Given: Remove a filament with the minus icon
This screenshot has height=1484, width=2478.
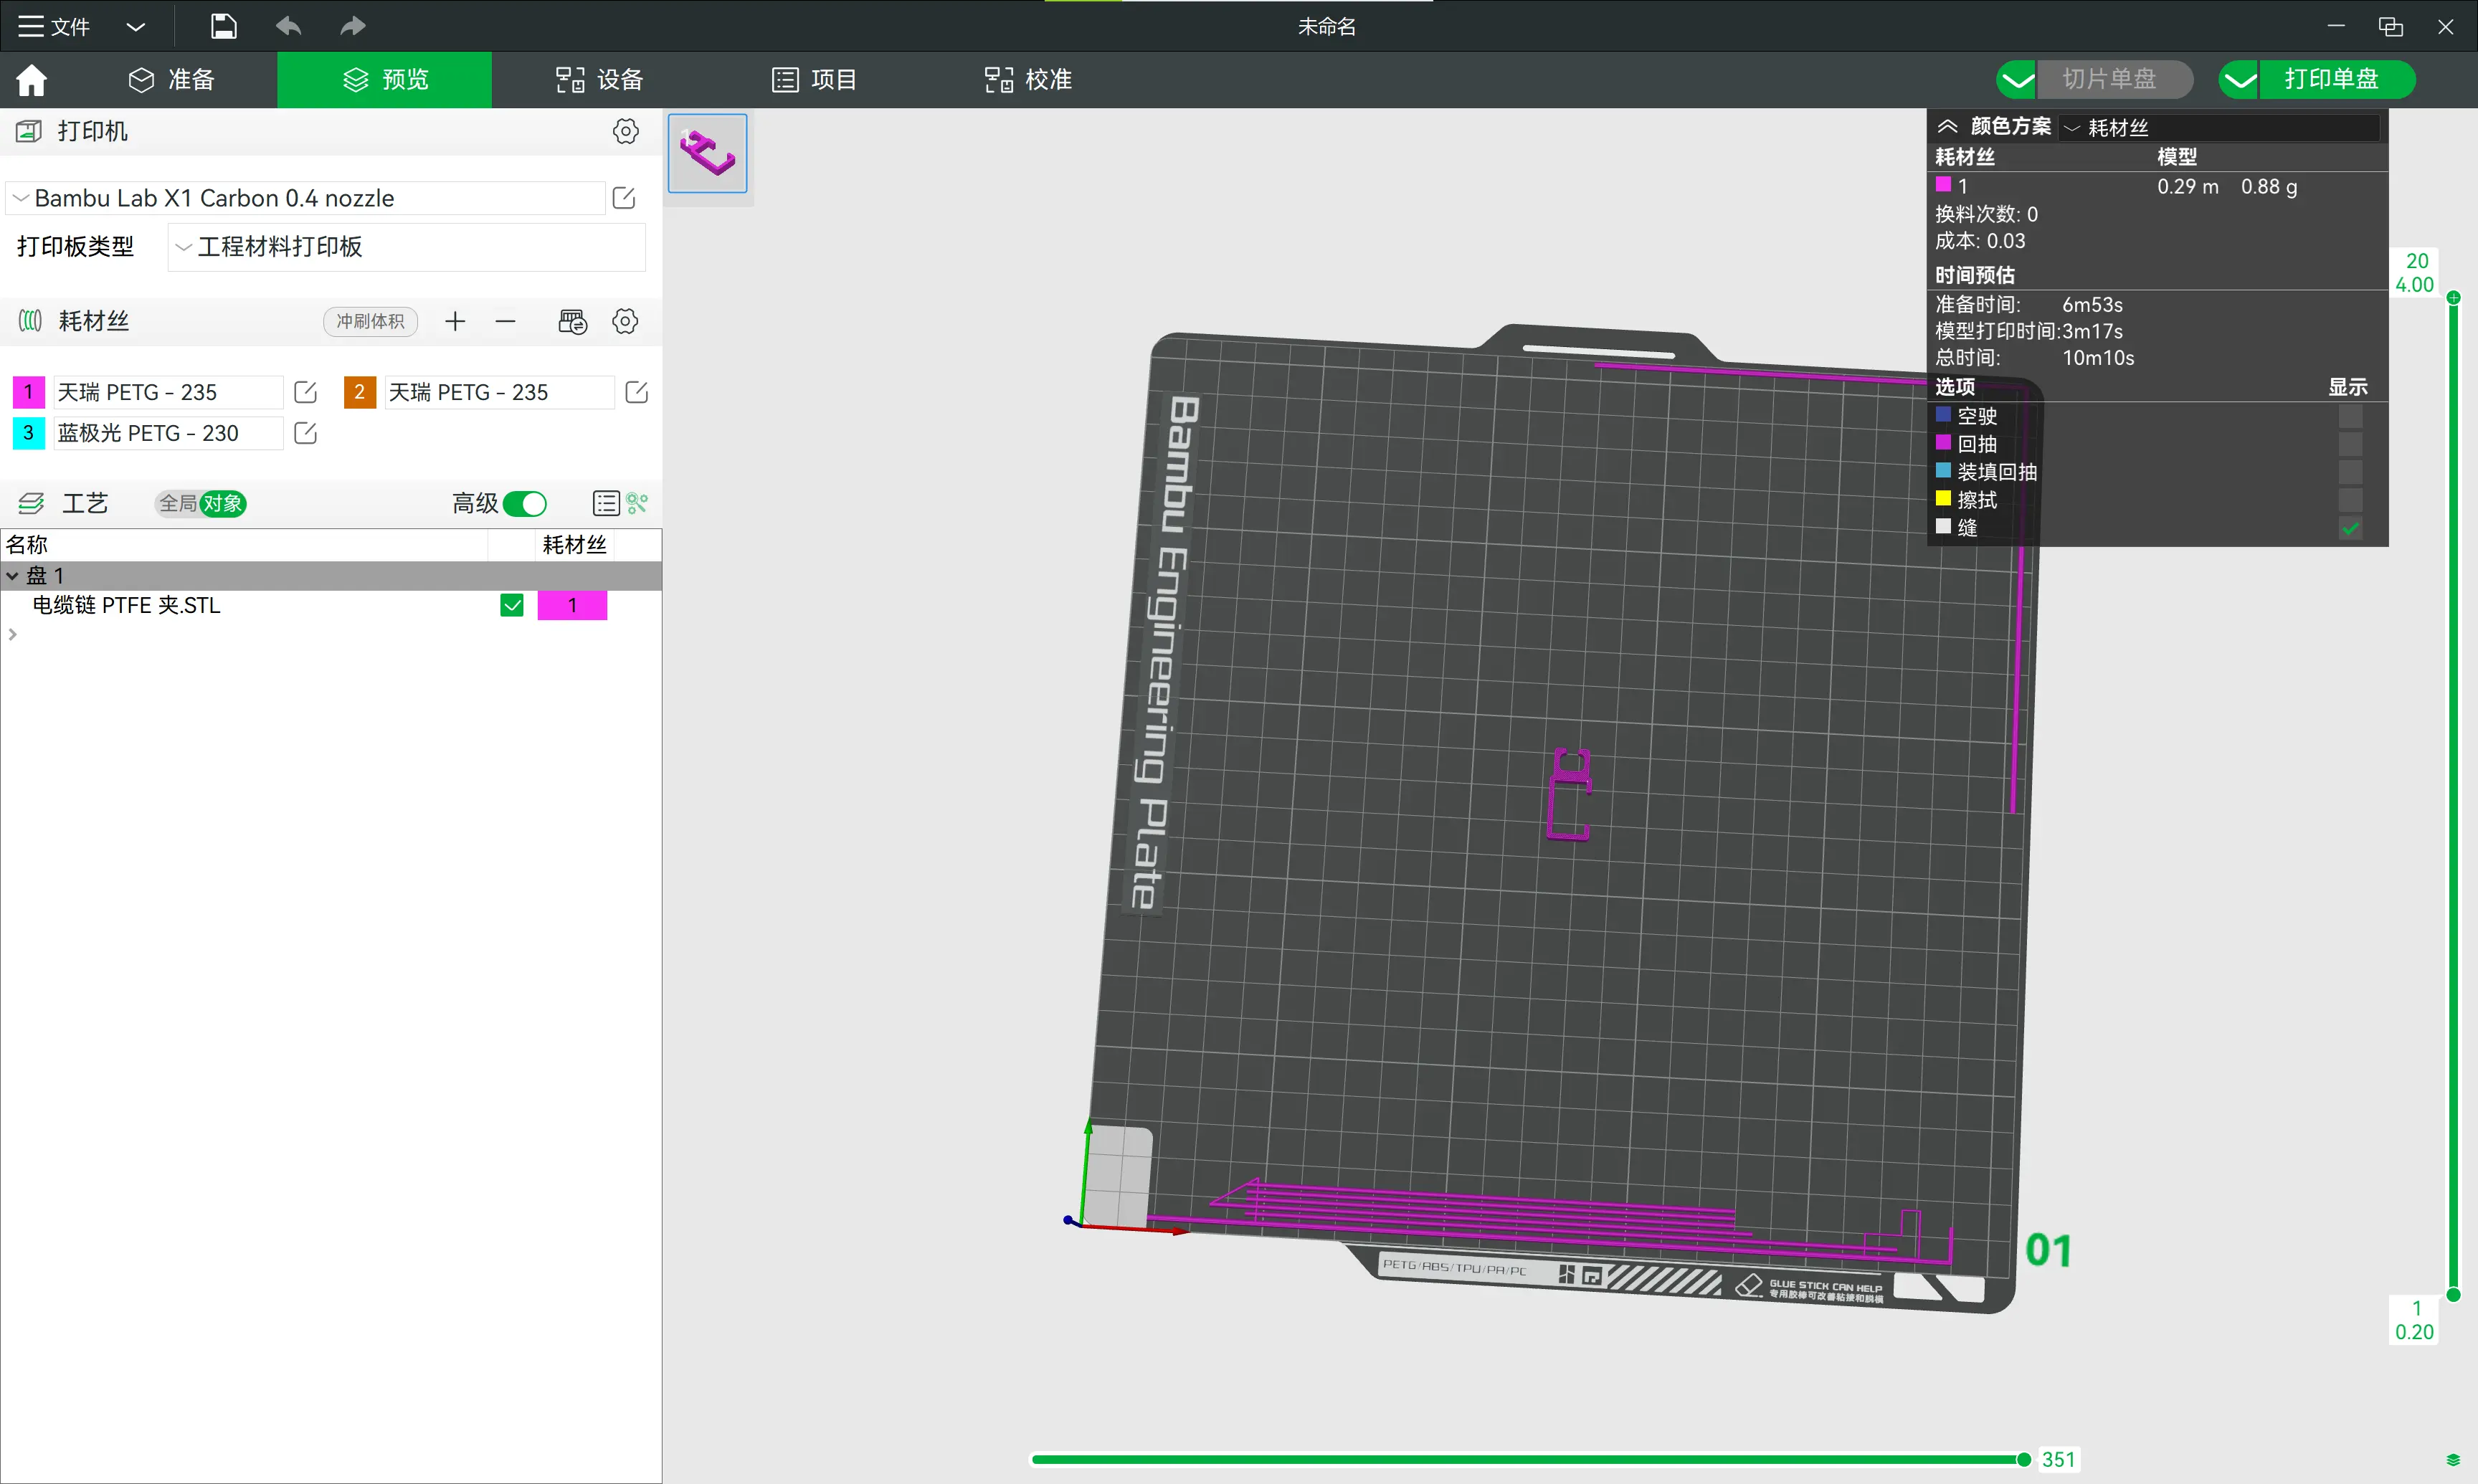Looking at the screenshot, I should click(505, 321).
